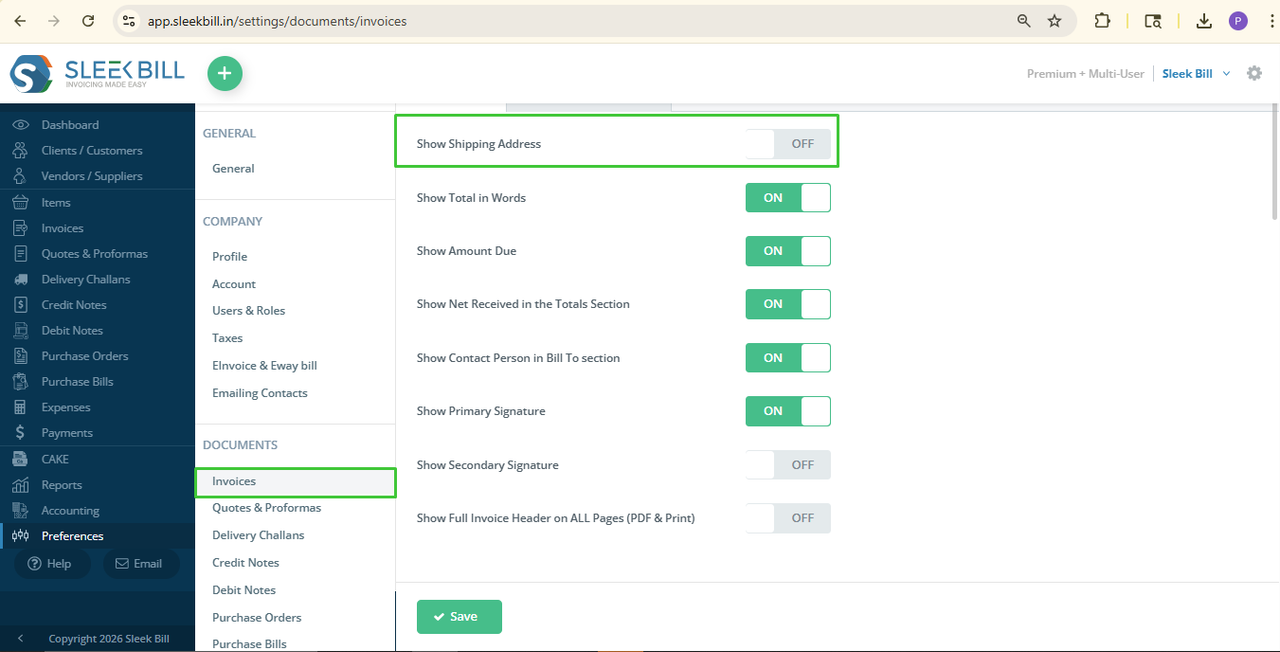Screen dimensions: 1280x652
Task: Open the browser profile avatar P
Action: (x=1238, y=20)
